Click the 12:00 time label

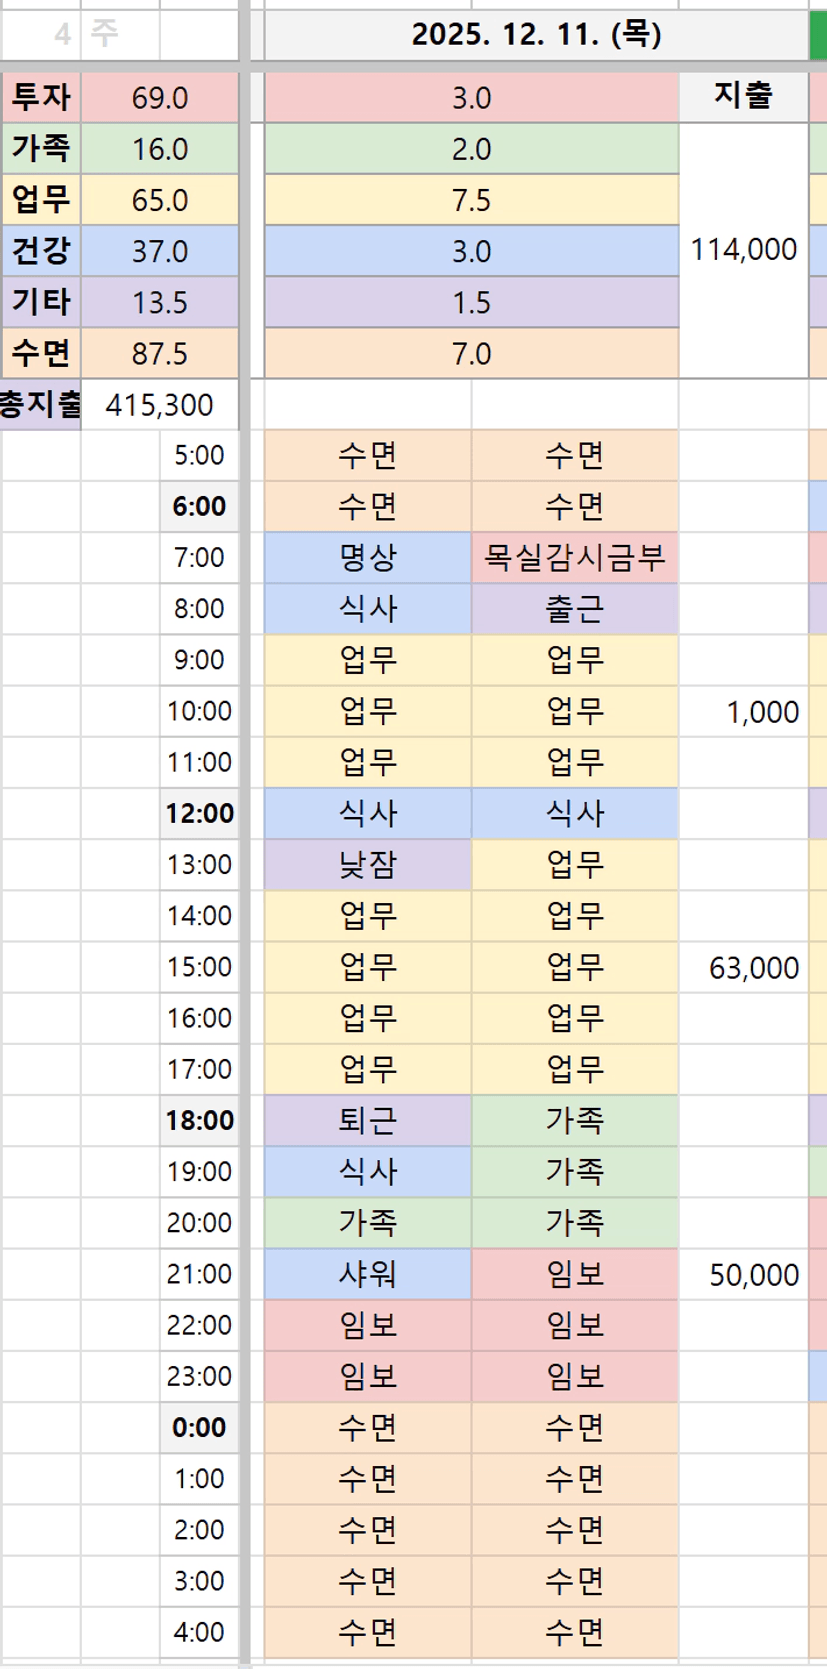pyautogui.click(x=200, y=813)
